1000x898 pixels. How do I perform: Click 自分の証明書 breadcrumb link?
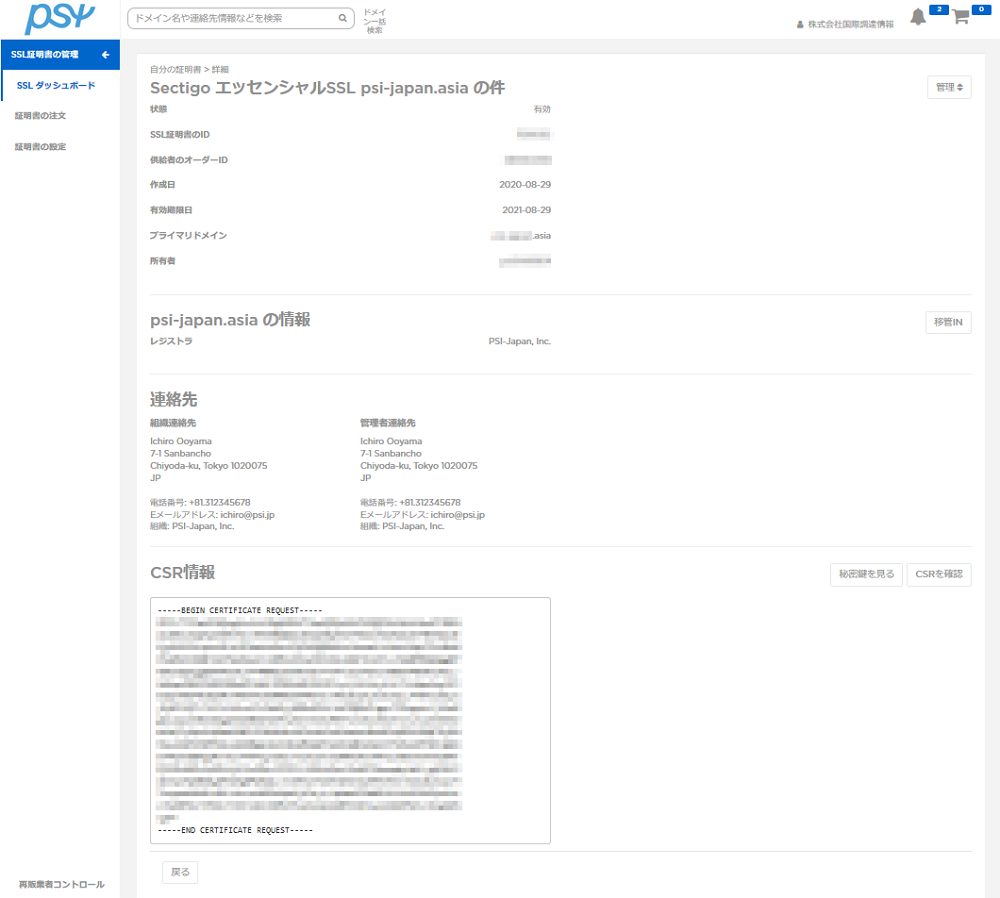(x=175, y=70)
